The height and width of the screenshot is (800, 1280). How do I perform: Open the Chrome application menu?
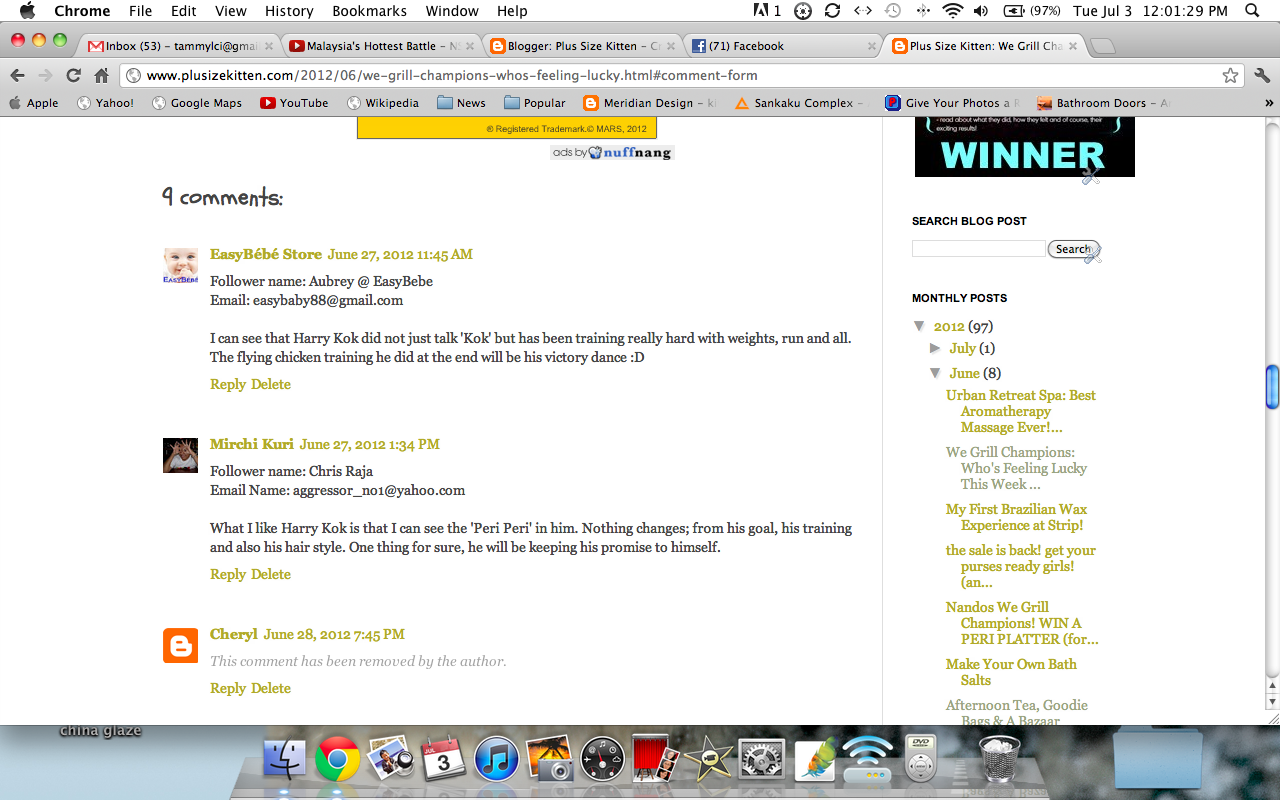coord(82,11)
